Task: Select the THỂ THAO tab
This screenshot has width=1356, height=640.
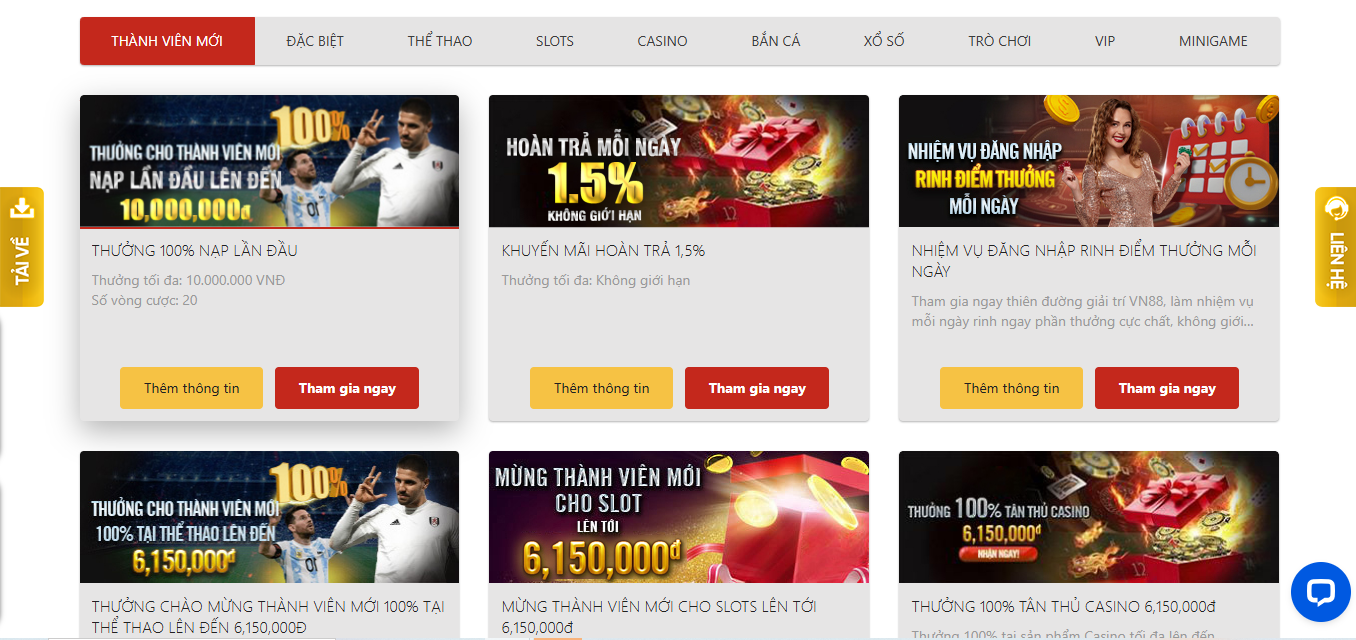Action: point(440,41)
